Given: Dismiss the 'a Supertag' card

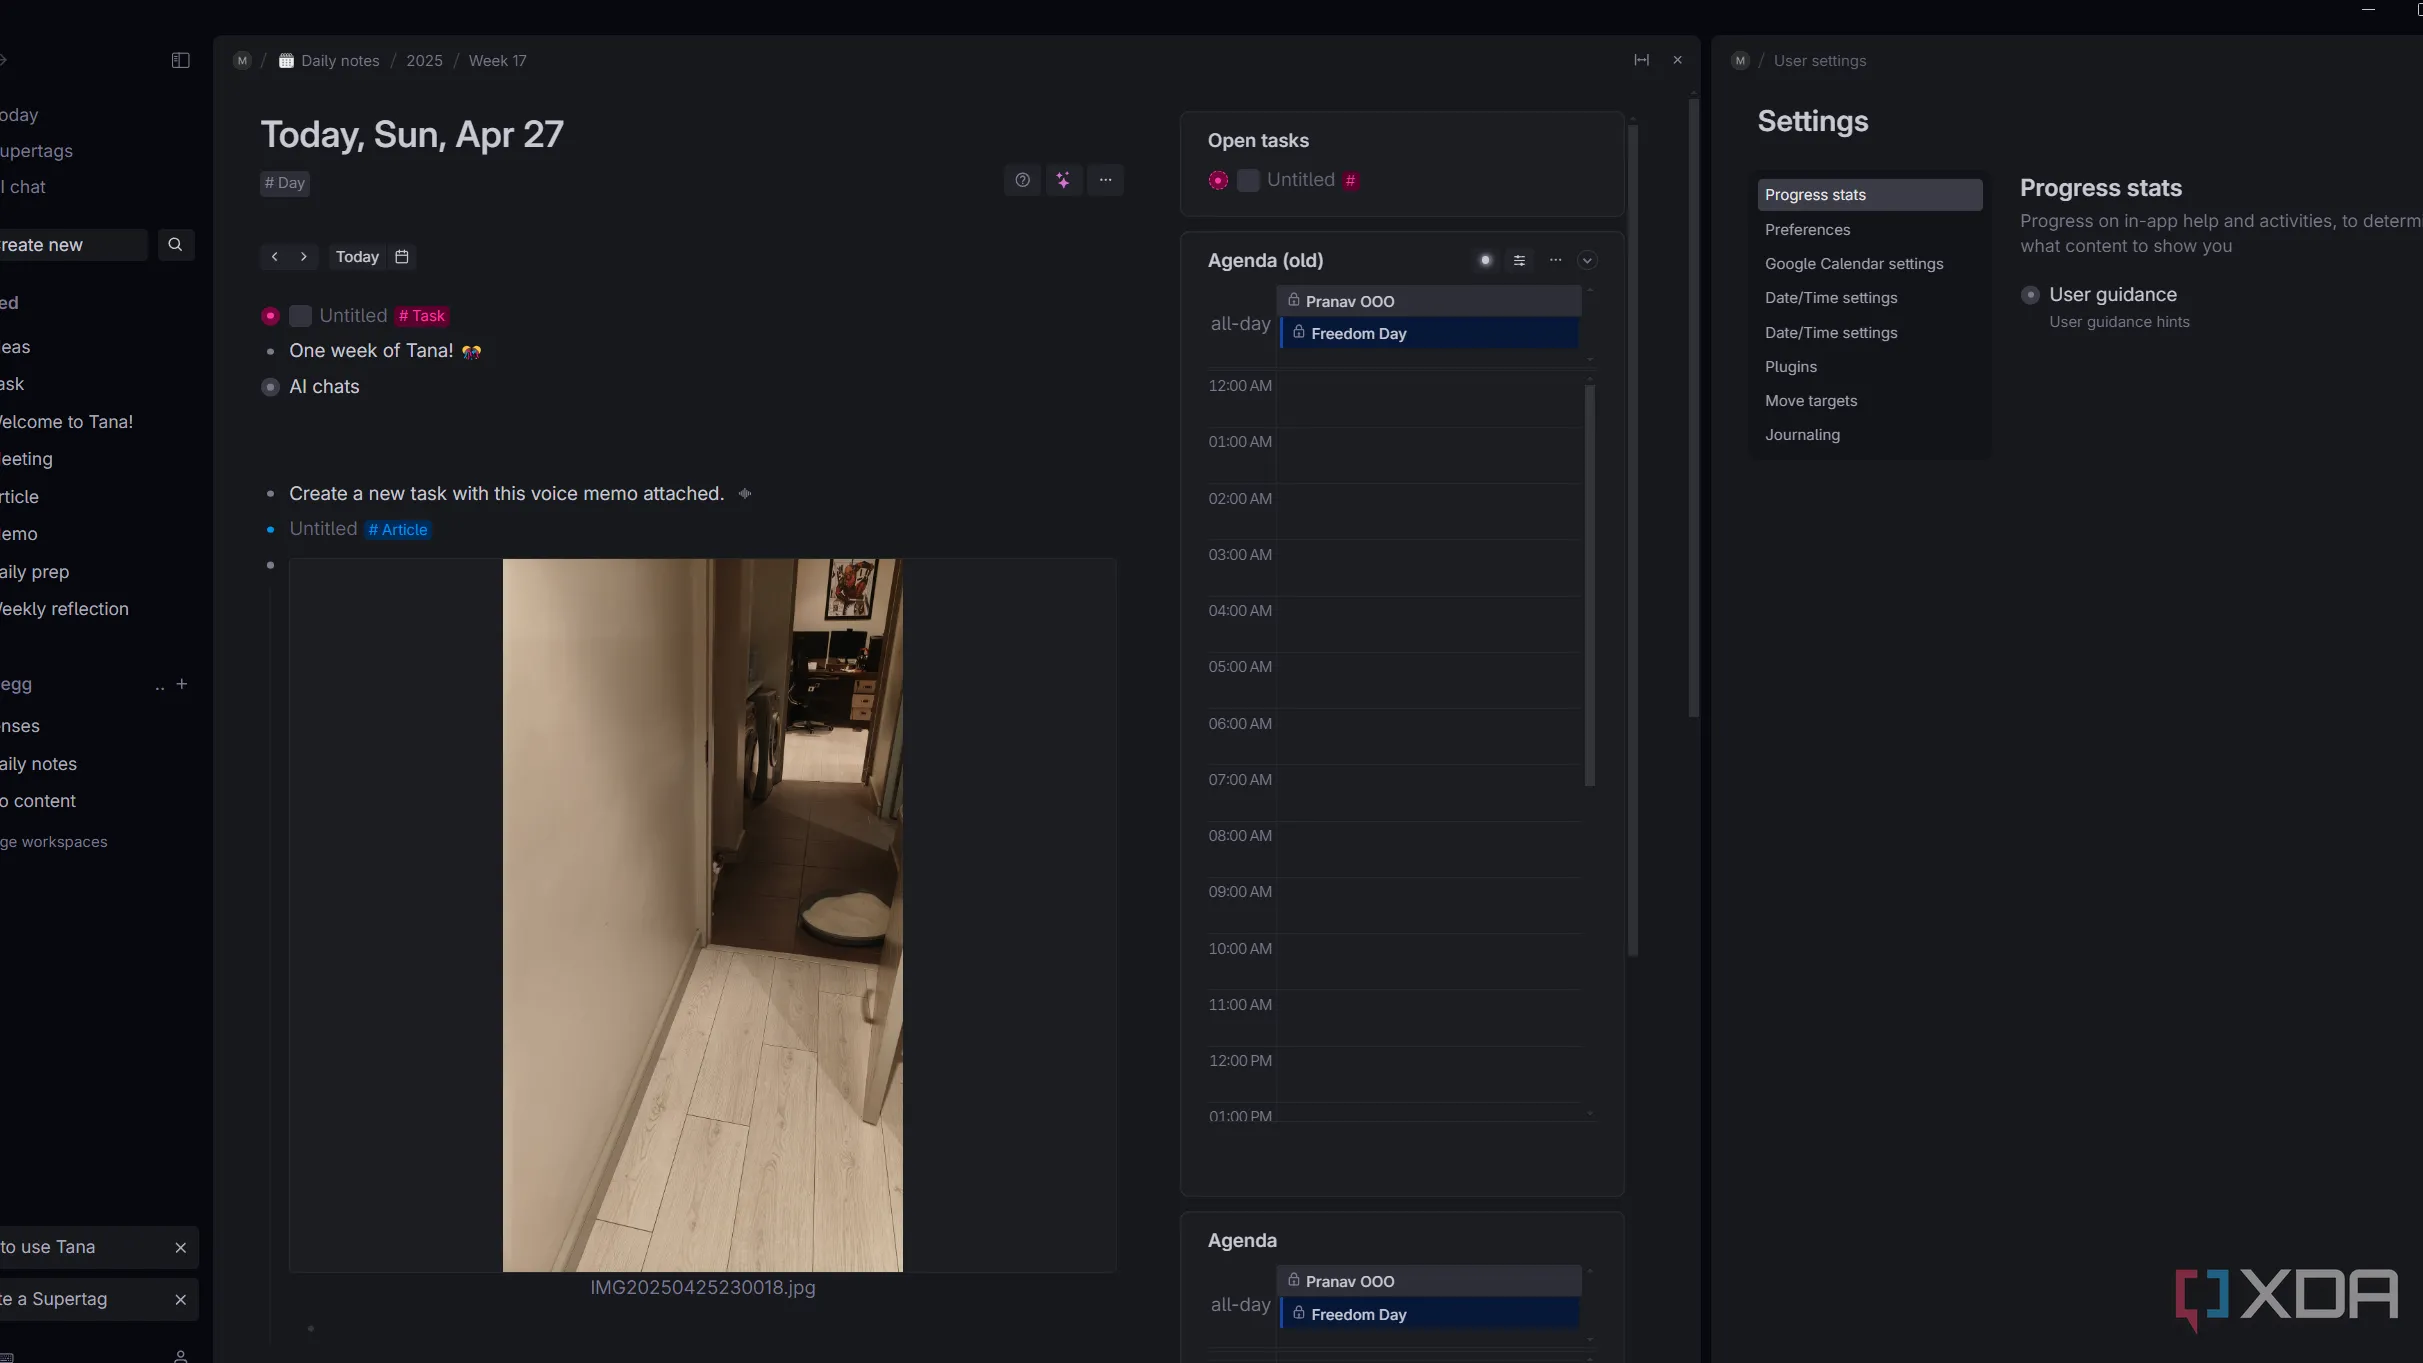Looking at the screenshot, I should click(x=180, y=1299).
